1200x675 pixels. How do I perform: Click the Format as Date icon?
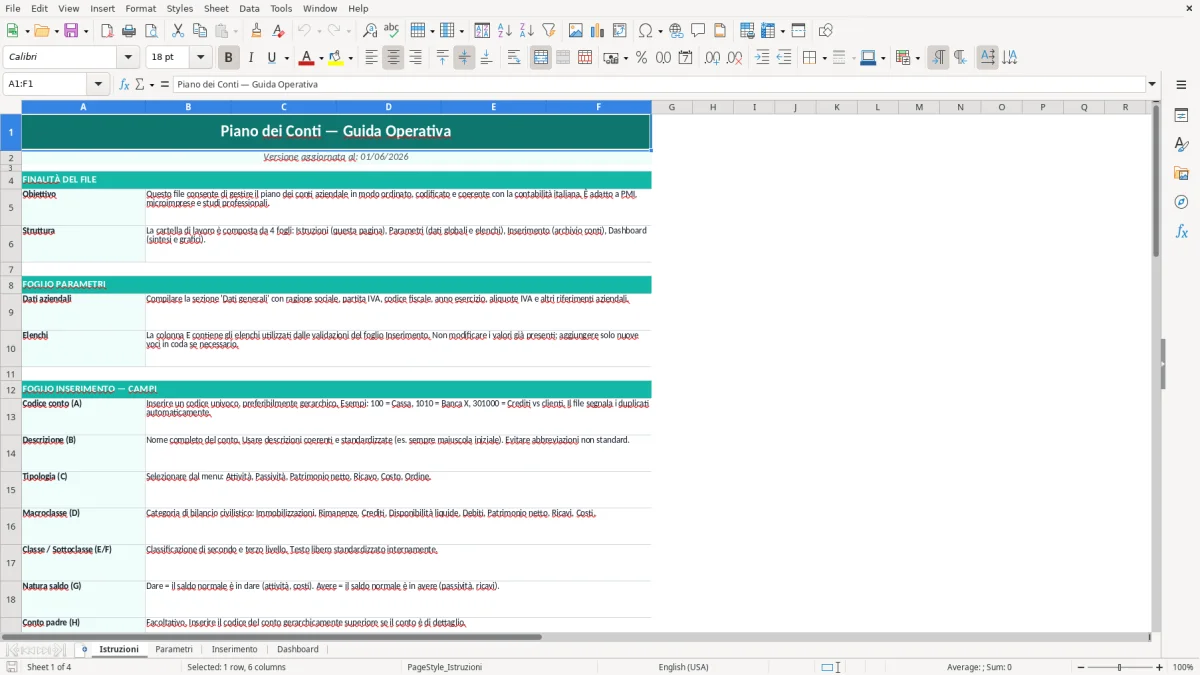click(x=686, y=58)
